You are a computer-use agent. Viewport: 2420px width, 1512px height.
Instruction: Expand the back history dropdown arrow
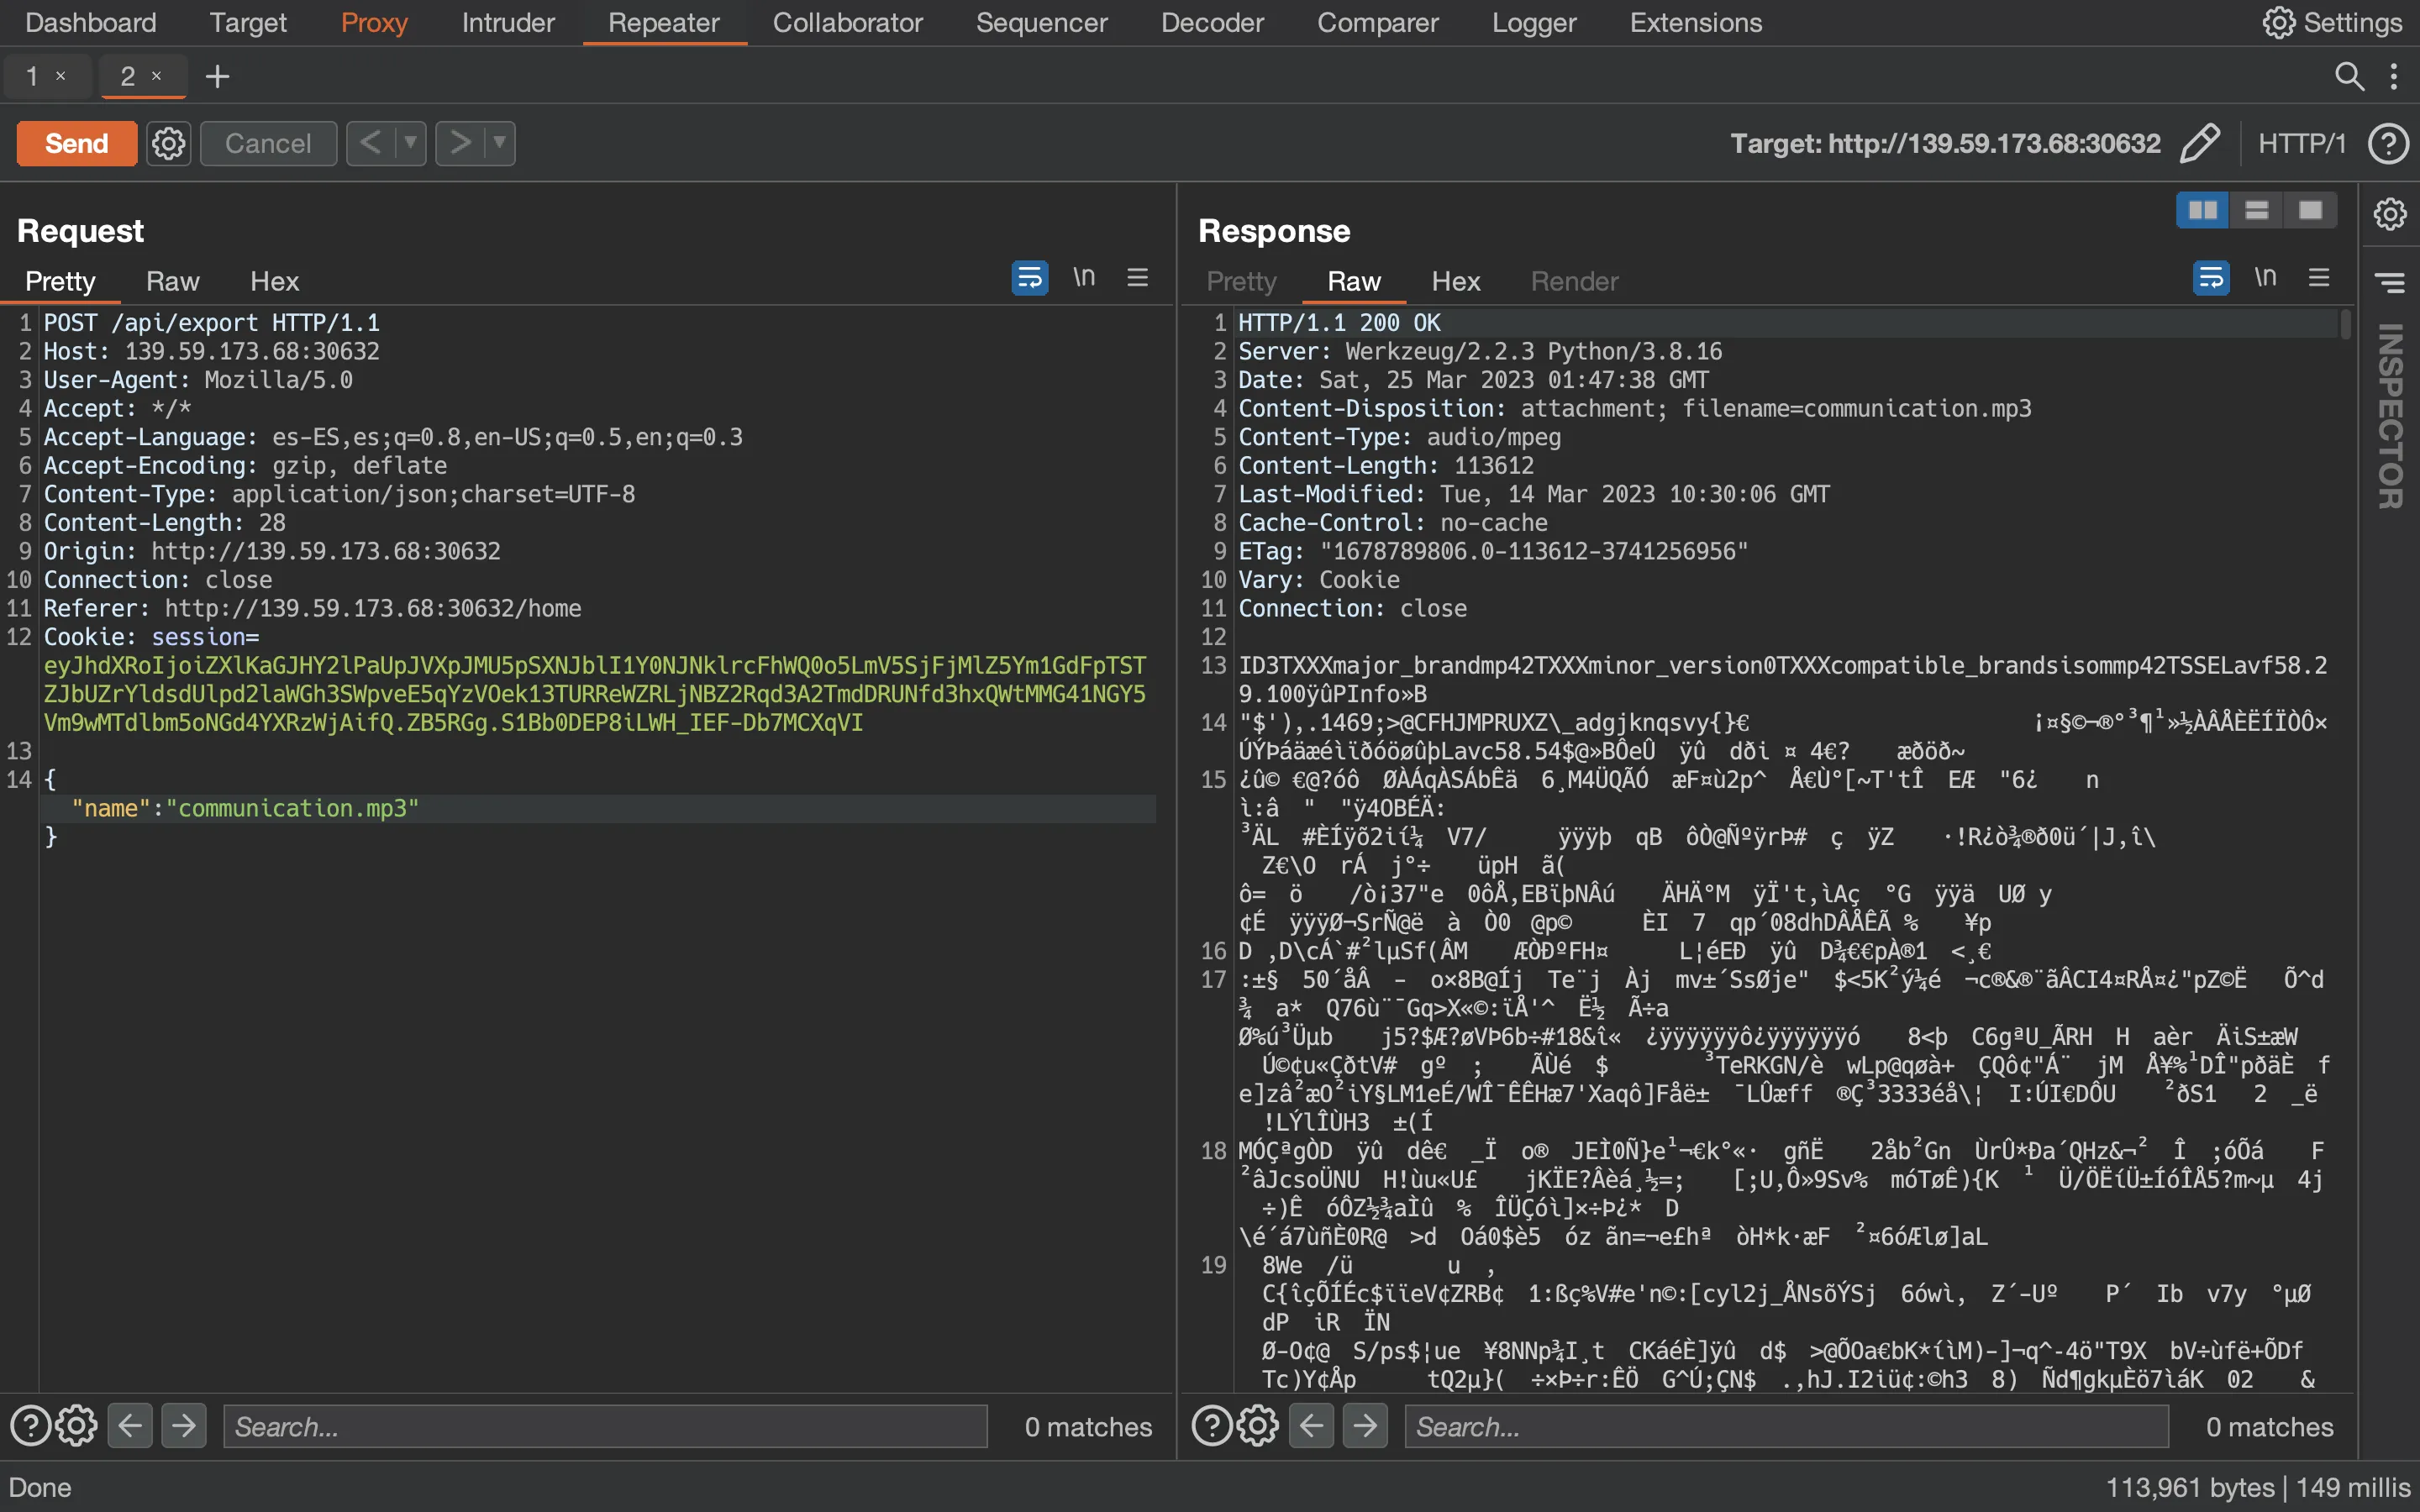[410, 143]
